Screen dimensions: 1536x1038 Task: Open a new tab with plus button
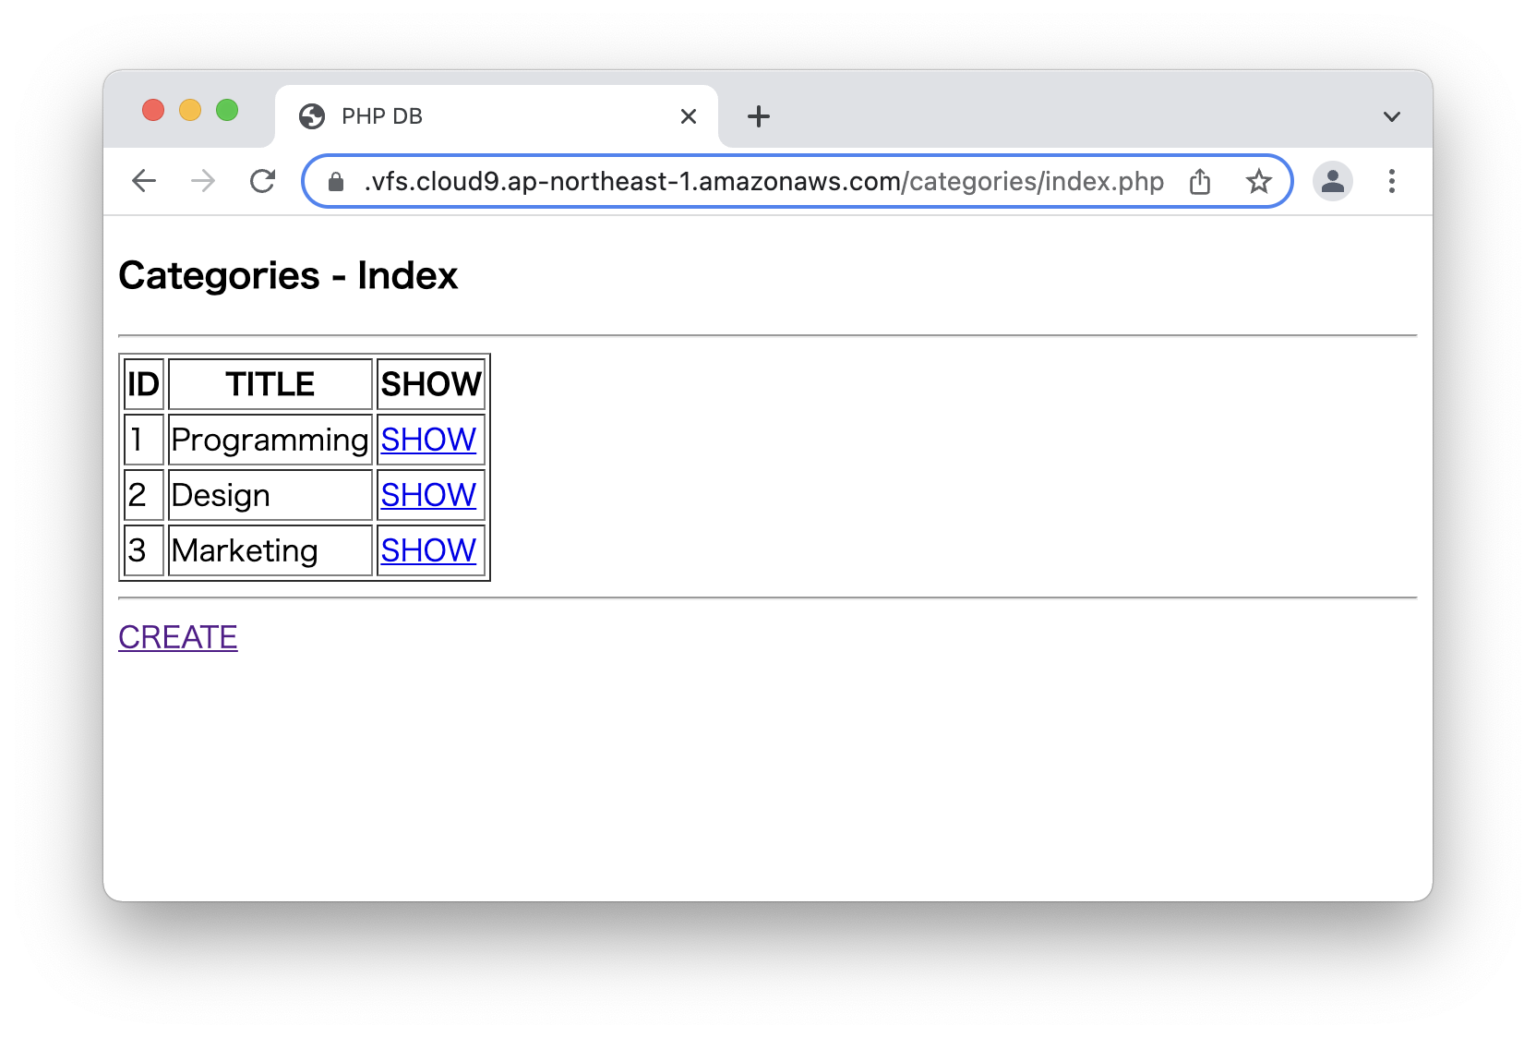(x=758, y=117)
